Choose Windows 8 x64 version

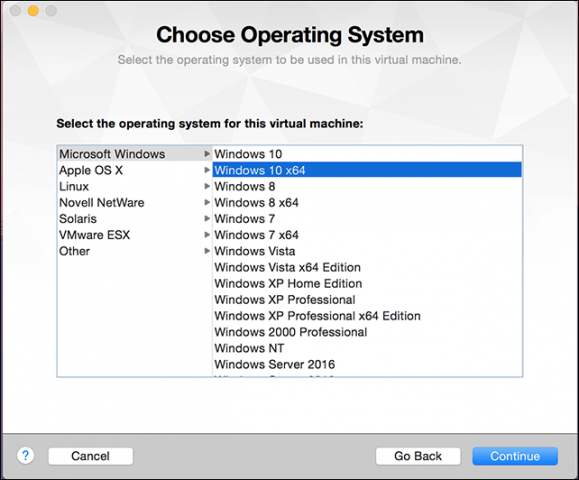(x=367, y=203)
